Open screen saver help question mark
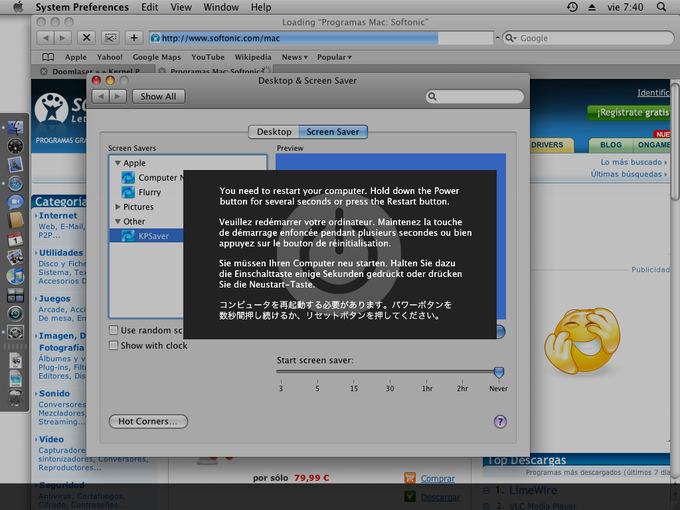This screenshot has height=510, width=680. click(x=500, y=422)
